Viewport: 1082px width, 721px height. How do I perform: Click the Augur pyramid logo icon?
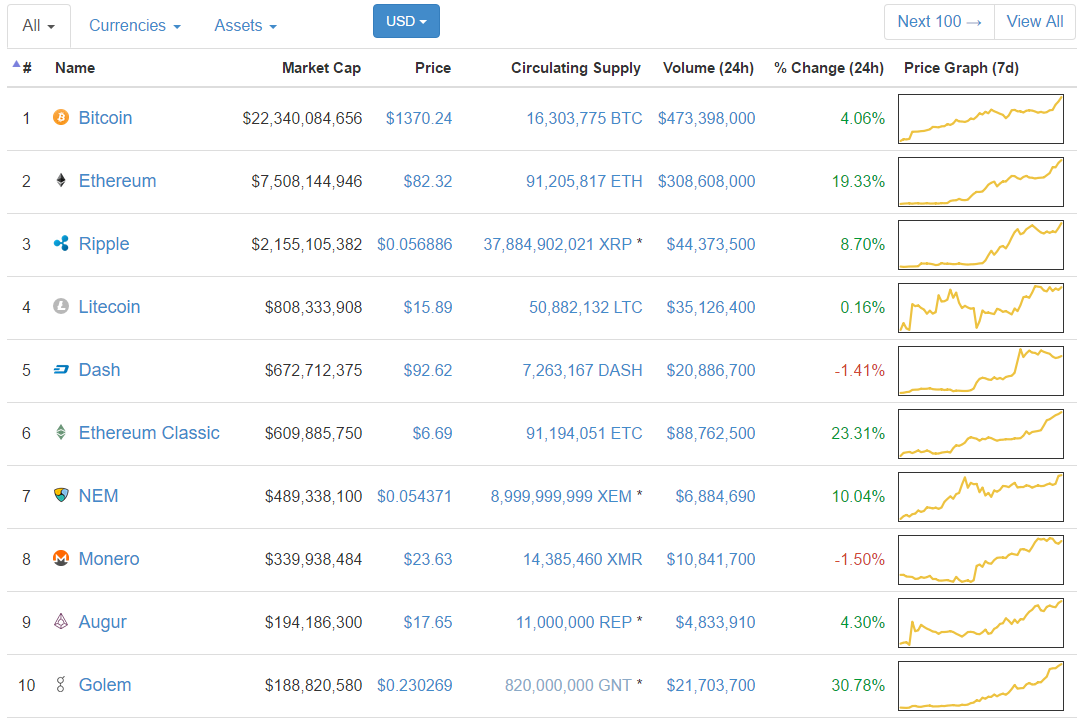pyautogui.click(x=61, y=622)
